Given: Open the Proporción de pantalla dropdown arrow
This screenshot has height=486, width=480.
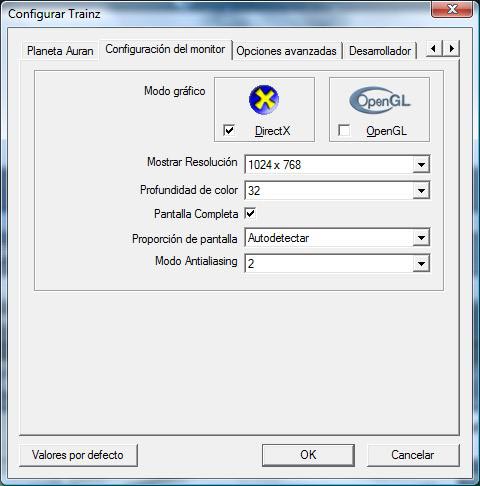Looking at the screenshot, I should [x=421, y=238].
